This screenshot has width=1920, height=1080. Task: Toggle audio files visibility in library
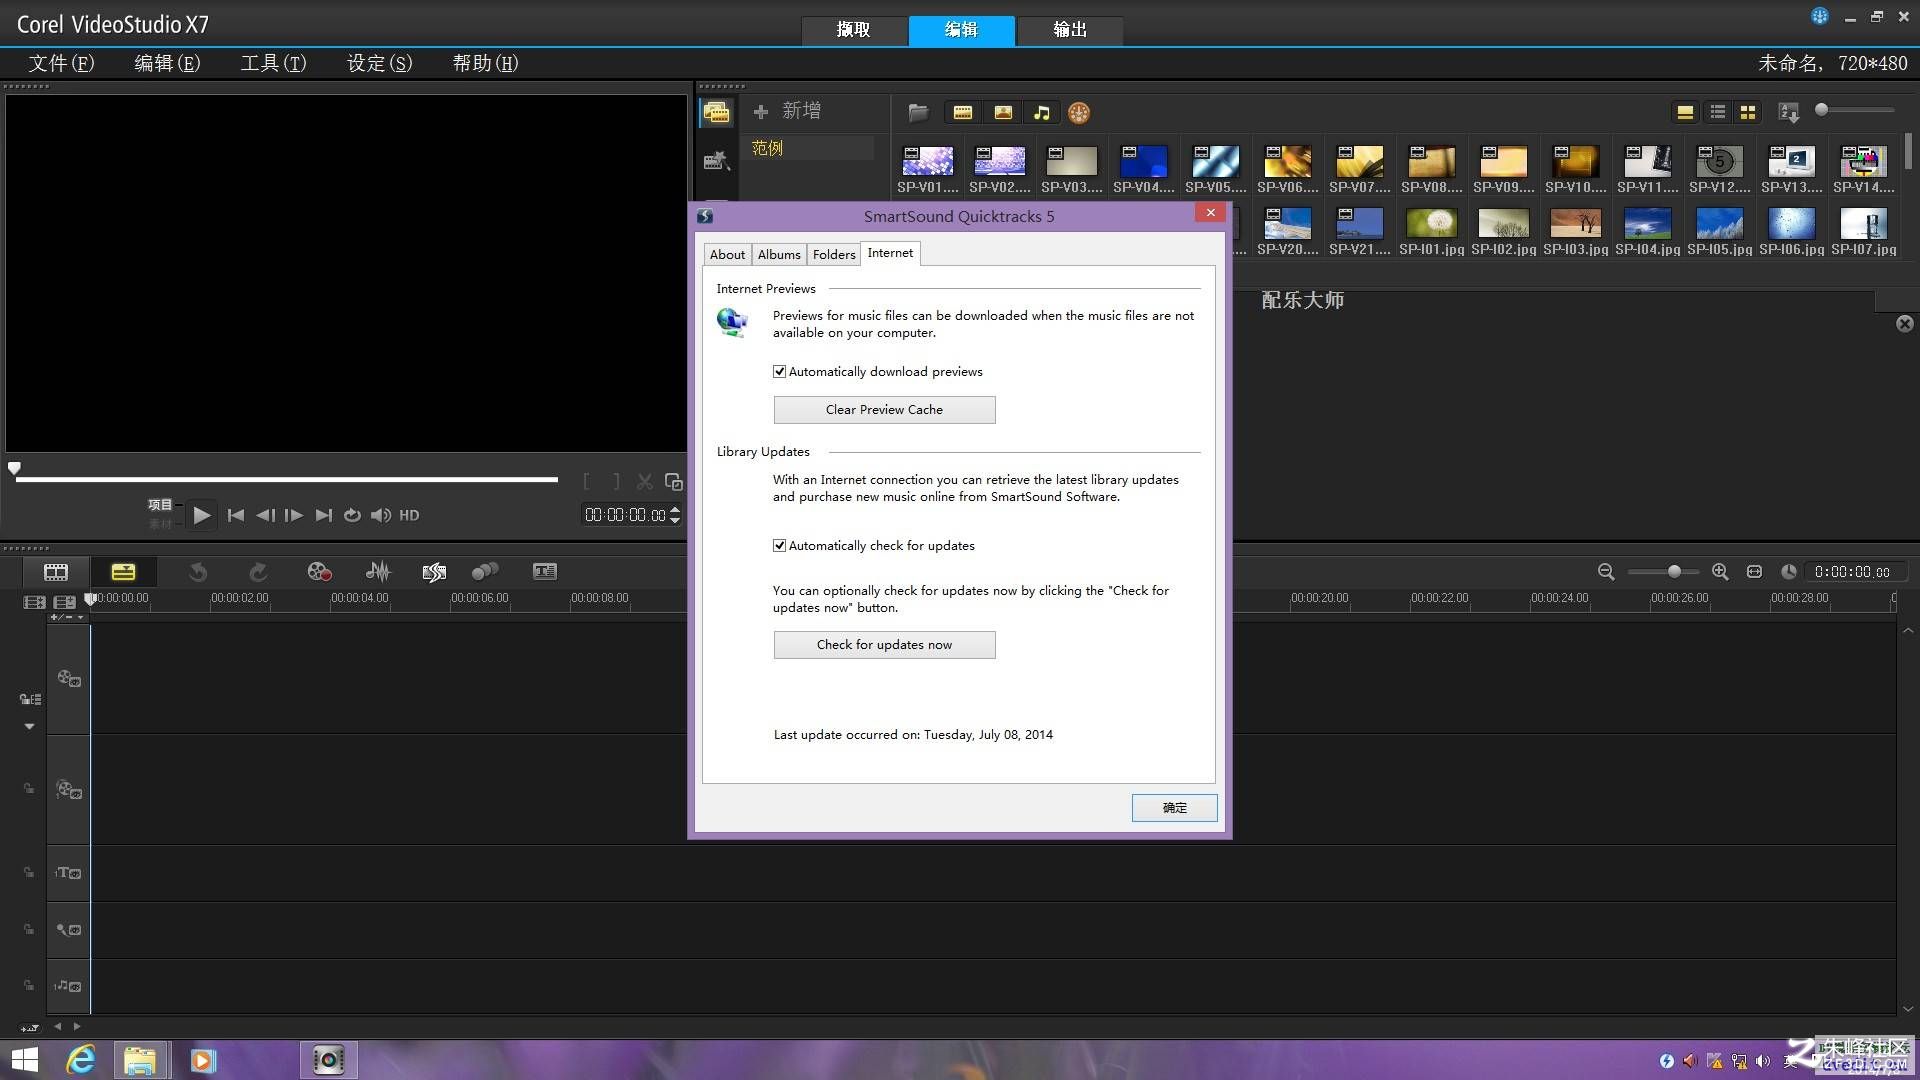(1042, 113)
